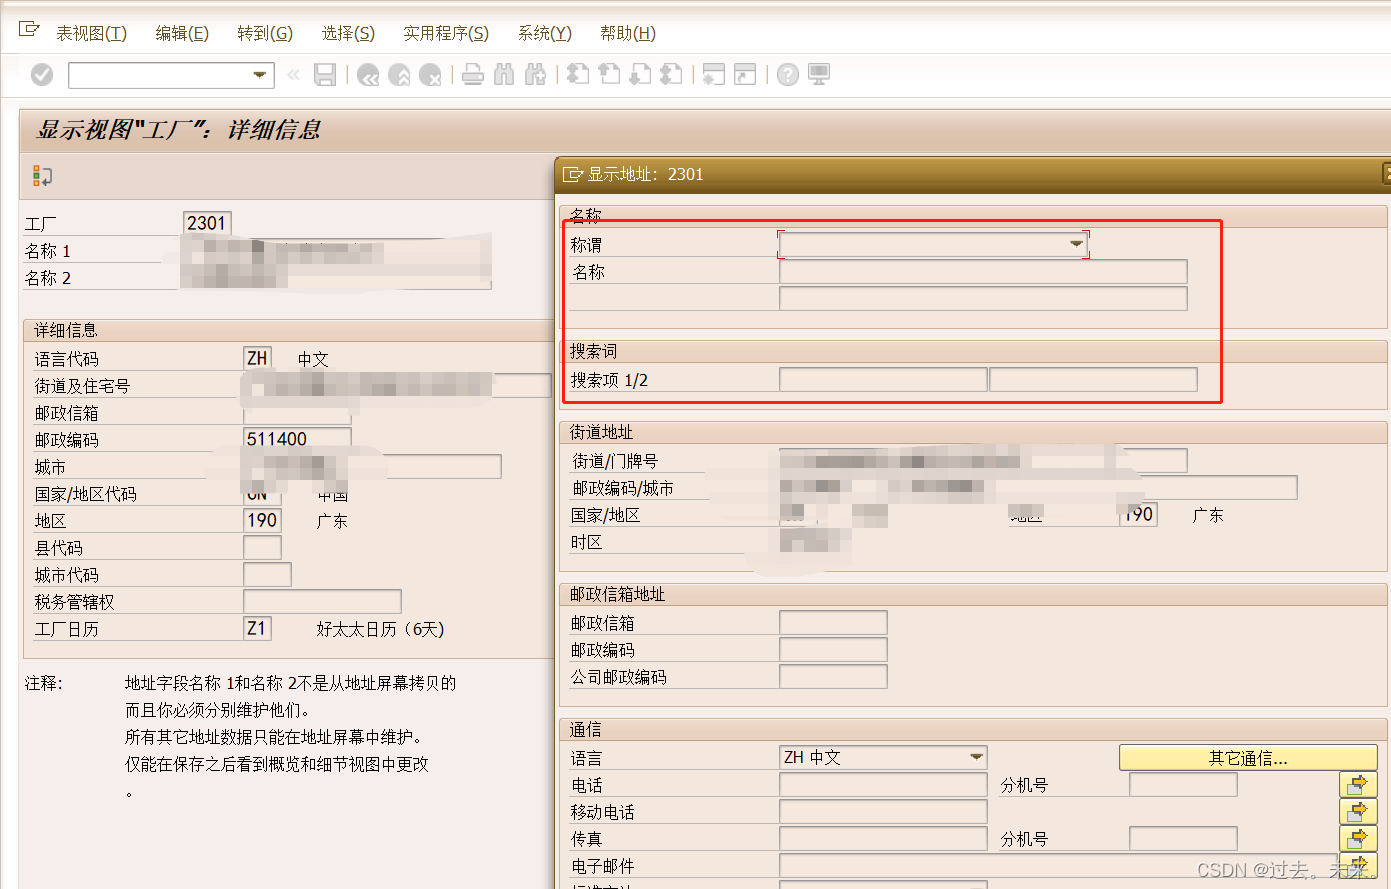Click the 传真 number input field

click(883, 839)
